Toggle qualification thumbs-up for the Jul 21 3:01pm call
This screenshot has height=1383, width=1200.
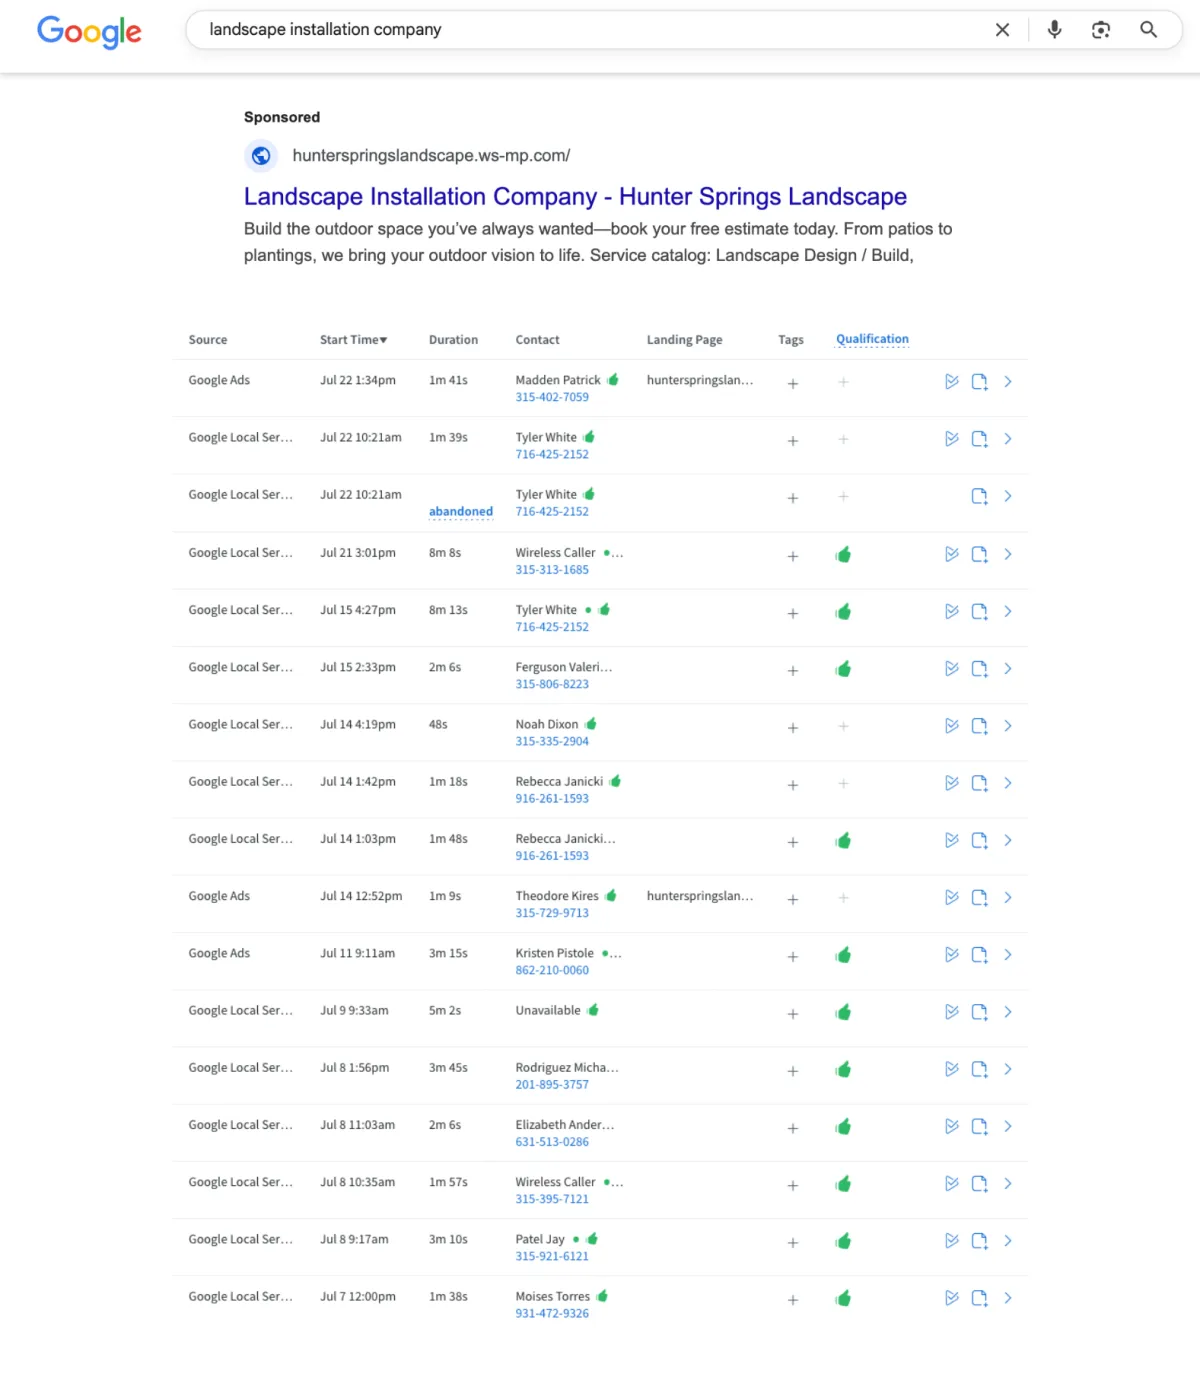843,554
